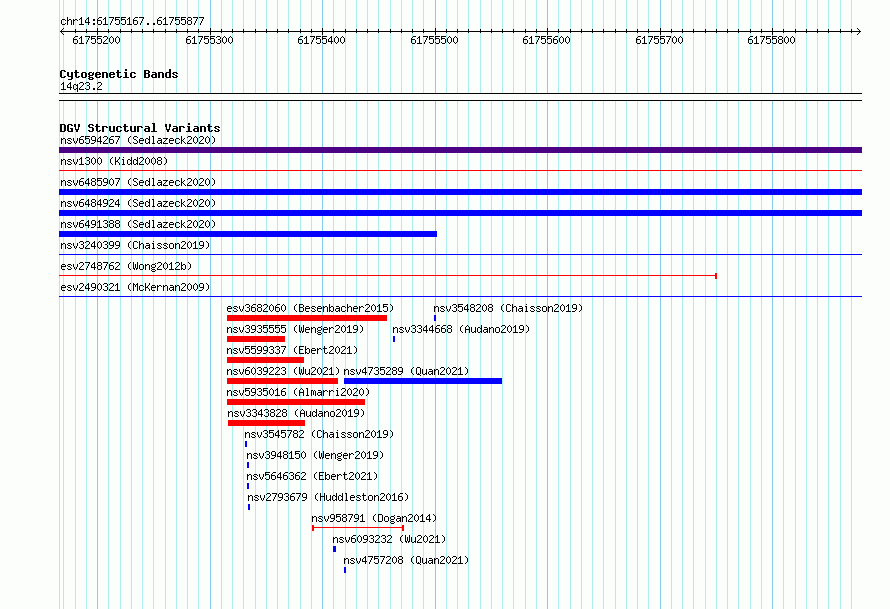Open the nsv3935555 (Wenger2019) label

click(295, 329)
